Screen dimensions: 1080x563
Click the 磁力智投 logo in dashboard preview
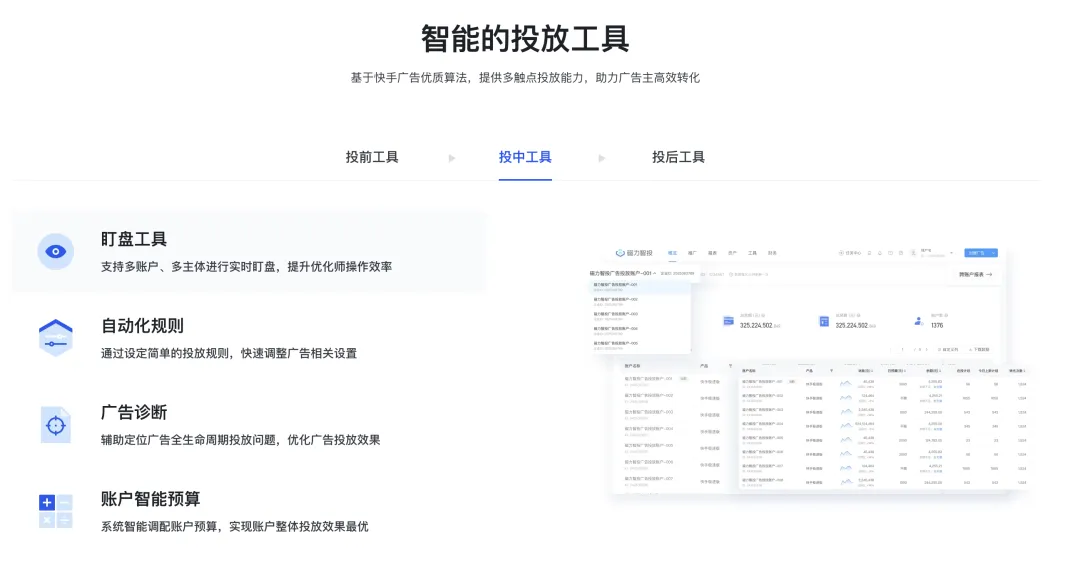point(634,253)
